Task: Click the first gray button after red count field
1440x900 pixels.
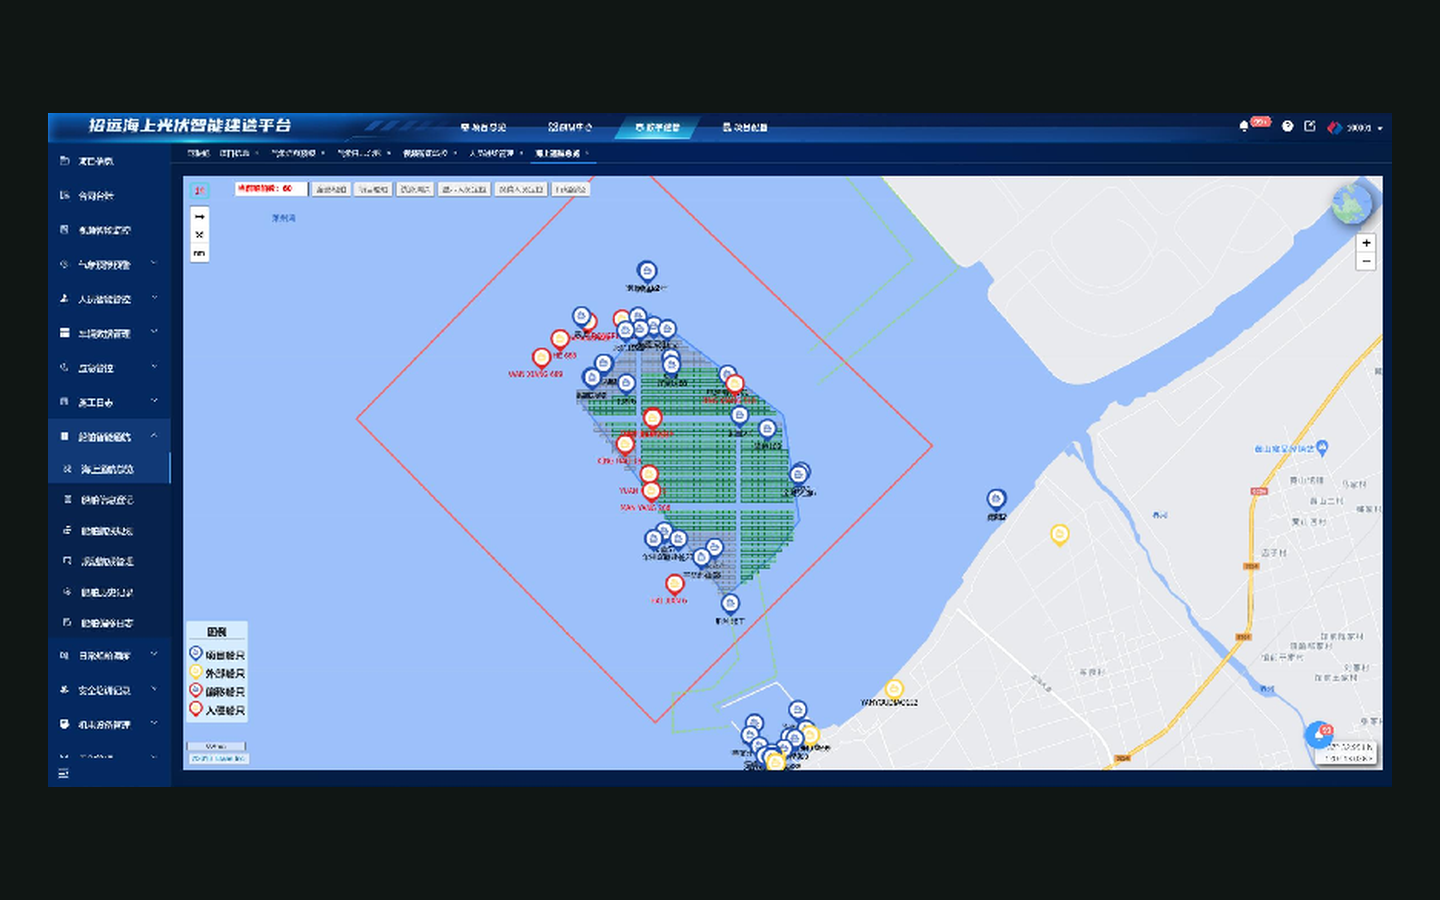Action: [331, 189]
